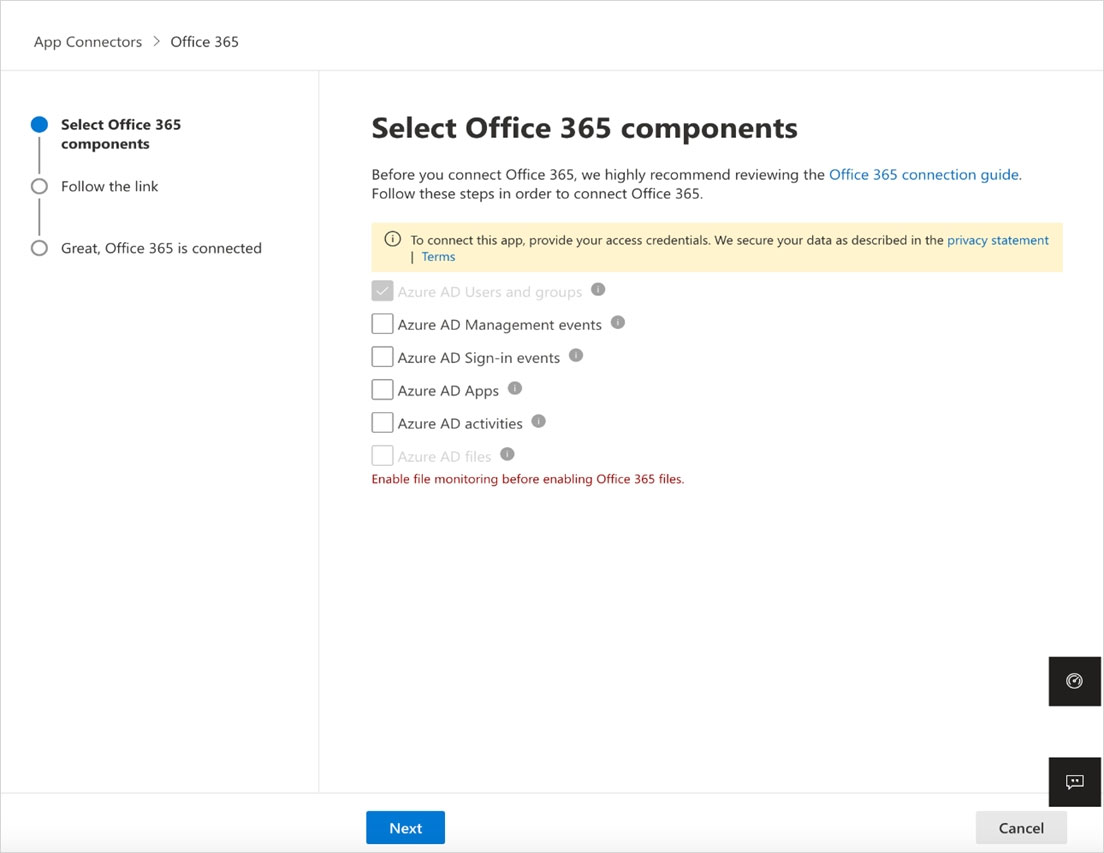Click the 'Azure AD Sign-in events' label
This screenshot has height=853, width=1104.
click(x=479, y=358)
